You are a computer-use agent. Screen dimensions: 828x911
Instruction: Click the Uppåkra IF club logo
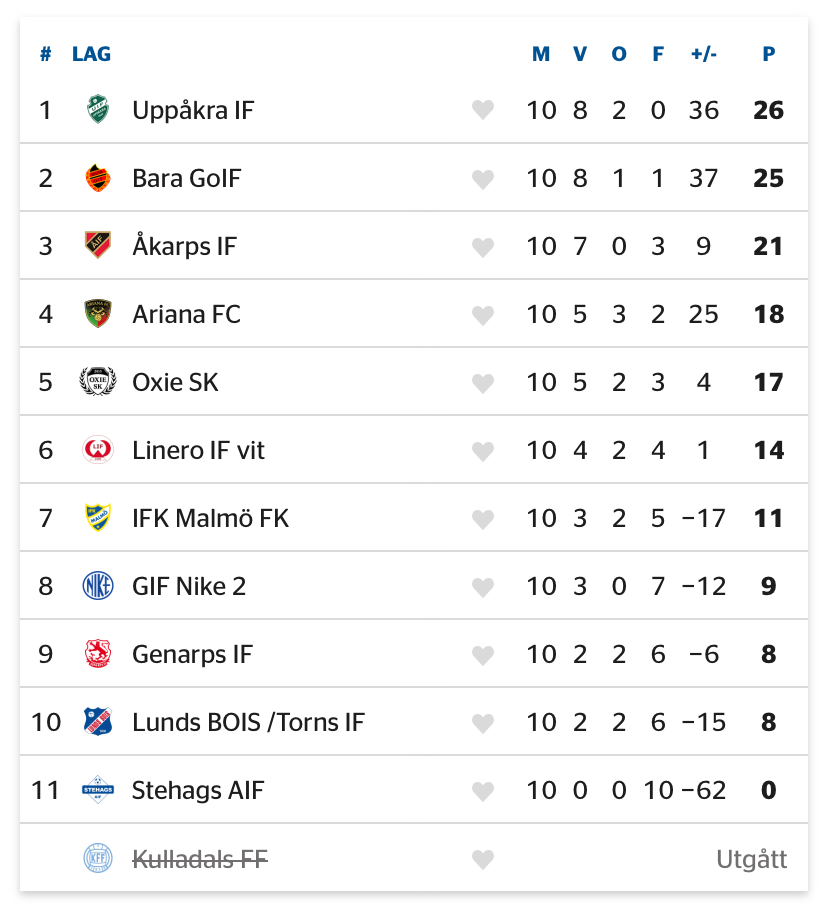click(97, 110)
